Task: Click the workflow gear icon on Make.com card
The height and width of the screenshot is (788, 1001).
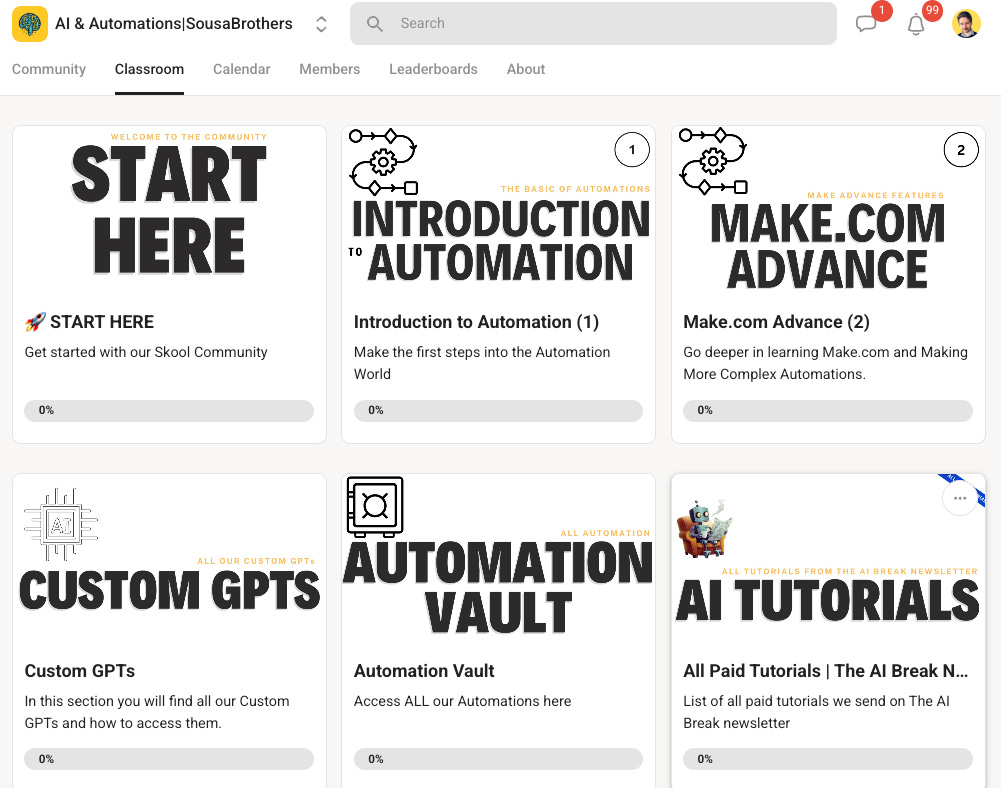Action: pos(713,161)
